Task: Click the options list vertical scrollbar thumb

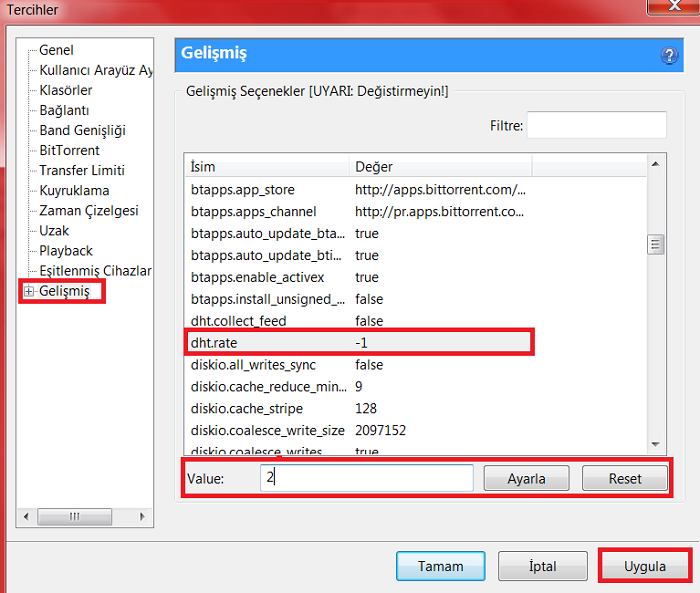Action: click(655, 244)
